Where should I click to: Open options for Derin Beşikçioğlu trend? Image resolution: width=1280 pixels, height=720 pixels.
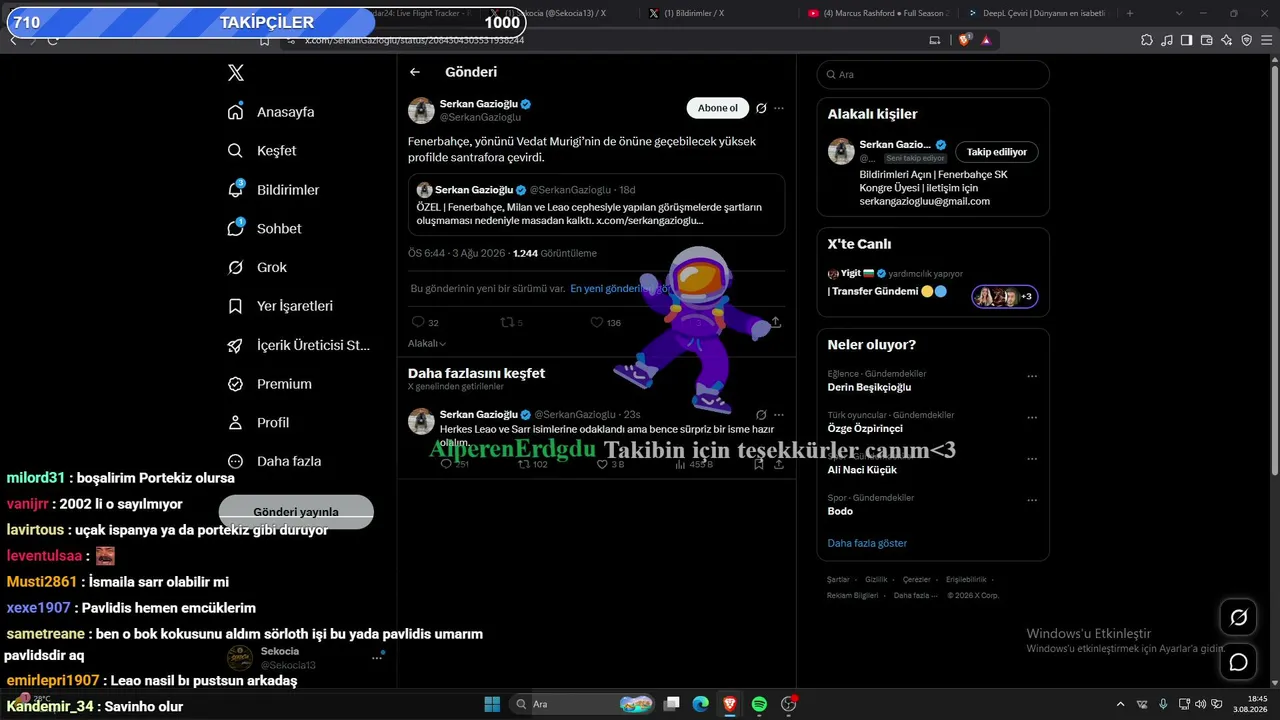(x=1032, y=377)
